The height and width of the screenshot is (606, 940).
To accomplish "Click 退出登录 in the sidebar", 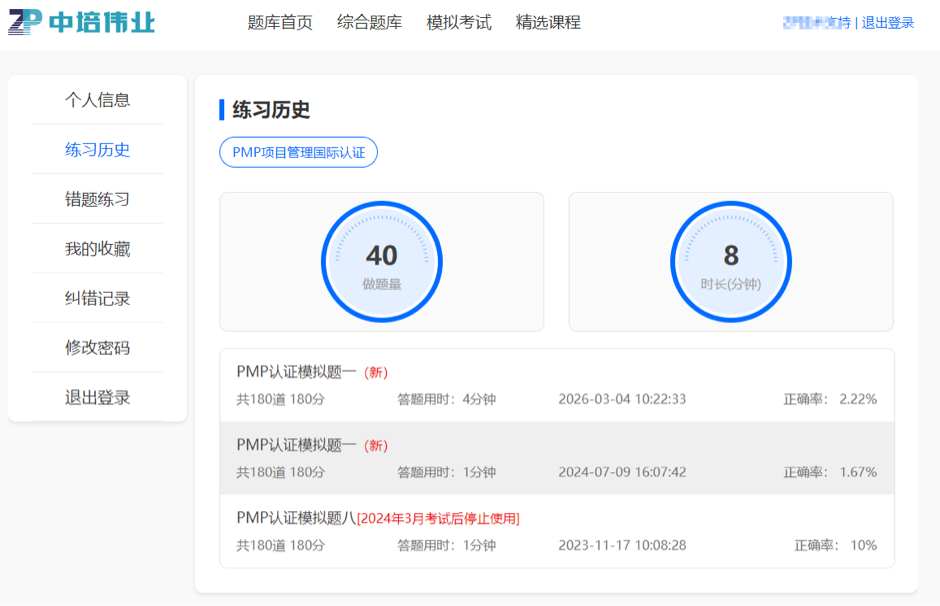I will click(x=97, y=397).
